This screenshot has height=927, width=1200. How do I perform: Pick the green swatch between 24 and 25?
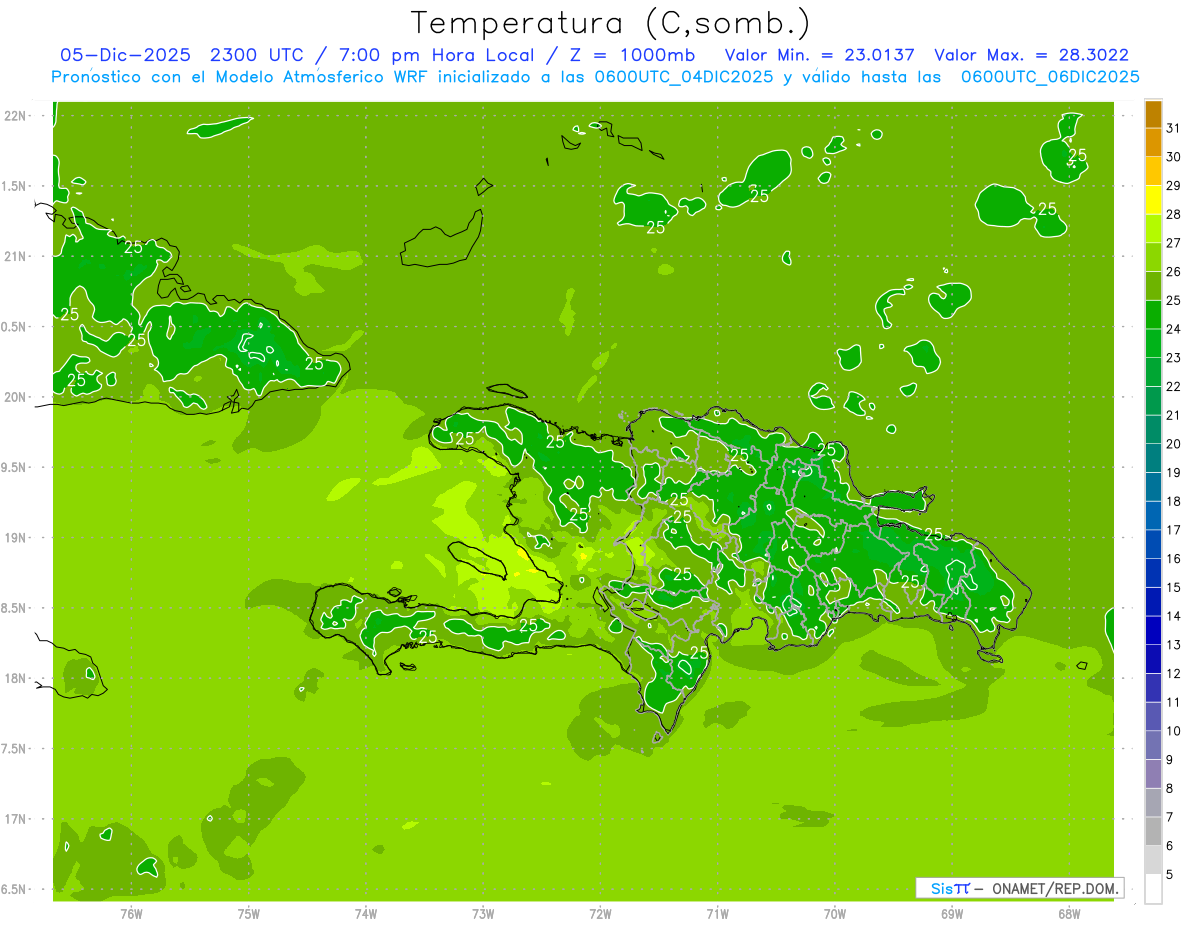tap(1153, 315)
